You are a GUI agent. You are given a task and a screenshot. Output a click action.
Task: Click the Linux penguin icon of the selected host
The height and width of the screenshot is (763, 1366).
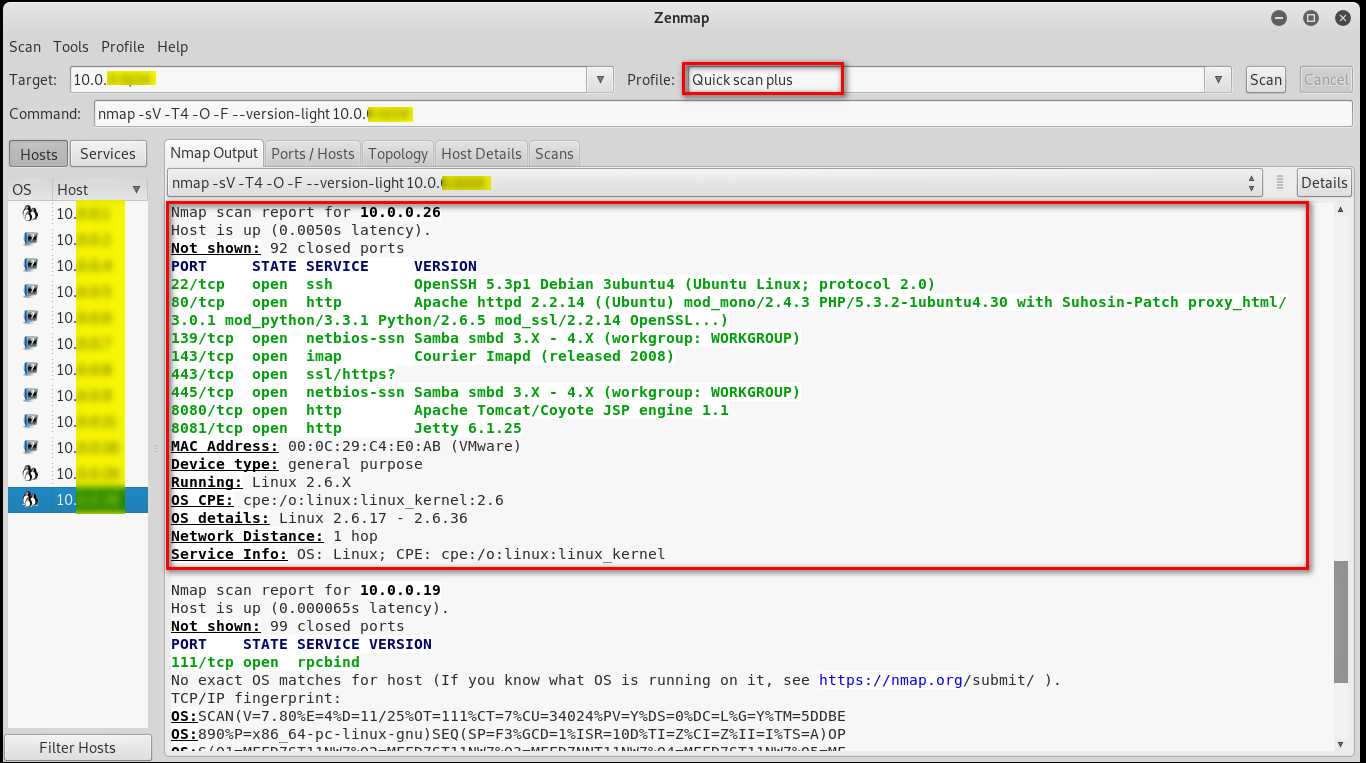coord(30,499)
